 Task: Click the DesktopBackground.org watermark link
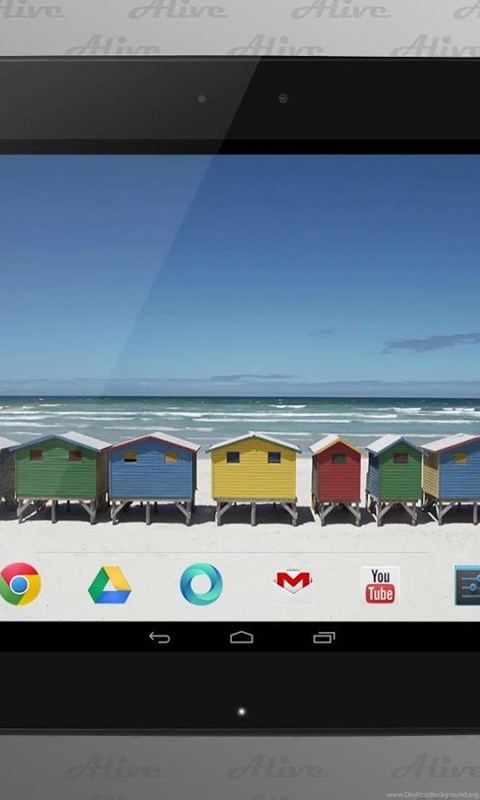(433, 794)
